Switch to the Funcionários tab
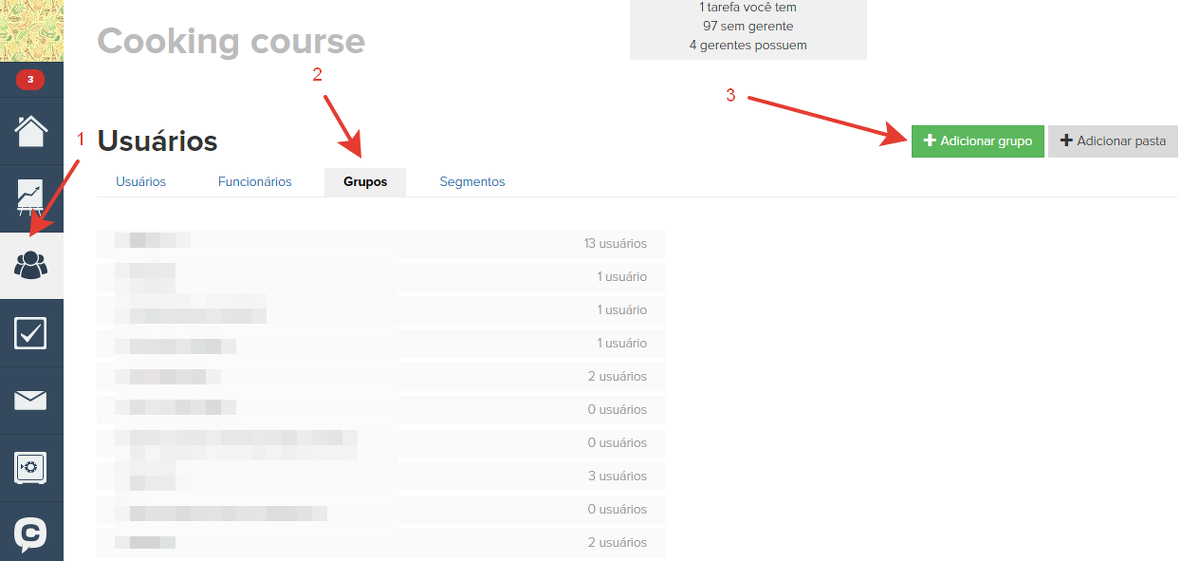The width and height of the screenshot is (1200, 561). tap(255, 182)
